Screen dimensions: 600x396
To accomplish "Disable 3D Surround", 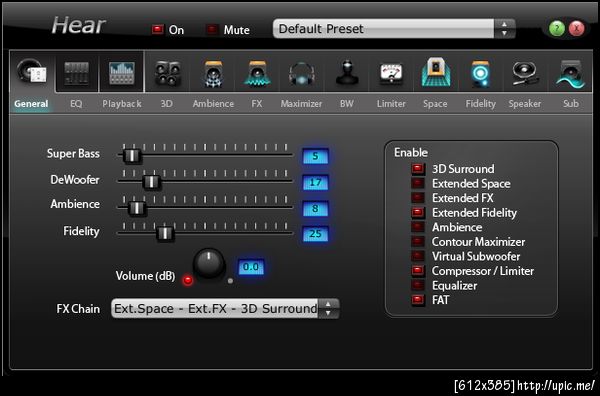I will click(x=417, y=169).
